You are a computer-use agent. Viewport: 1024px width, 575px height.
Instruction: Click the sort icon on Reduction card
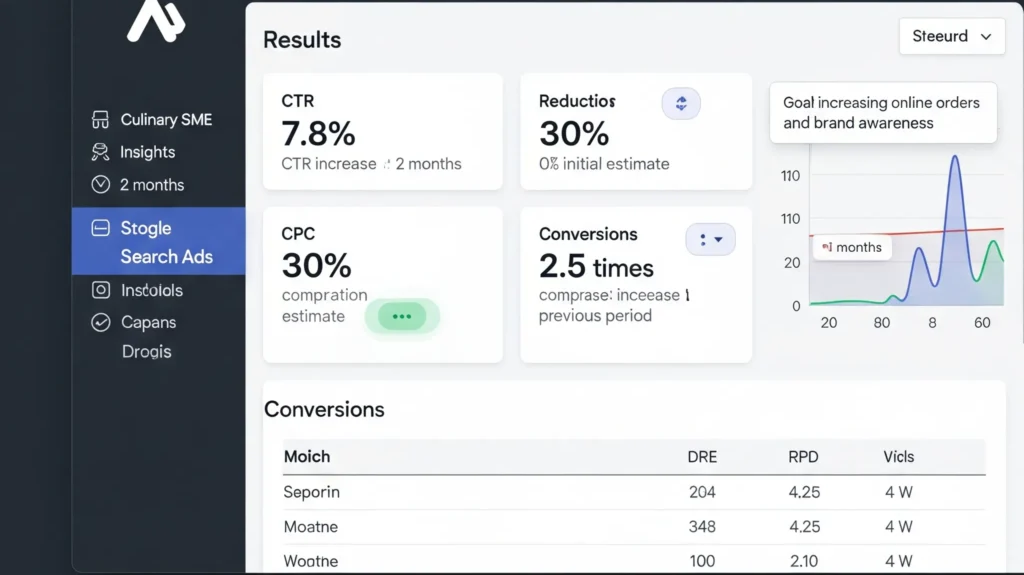tap(681, 103)
